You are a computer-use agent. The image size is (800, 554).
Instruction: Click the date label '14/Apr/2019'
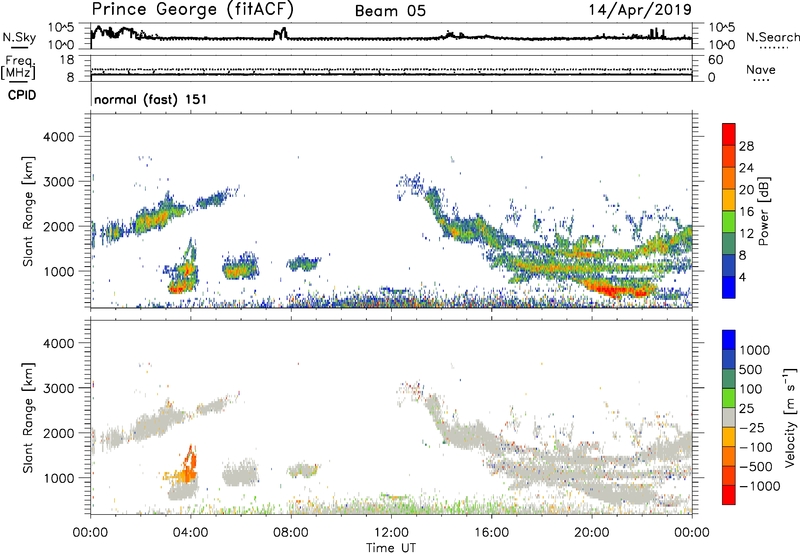coord(640,9)
